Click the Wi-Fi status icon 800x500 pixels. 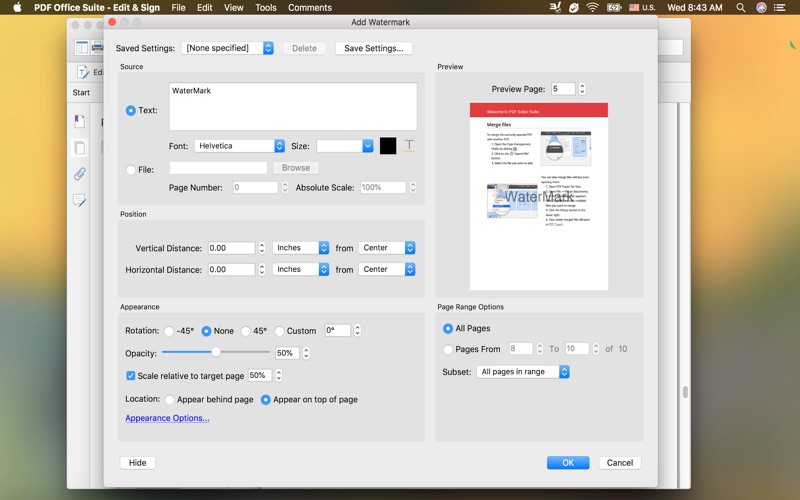[592, 7]
